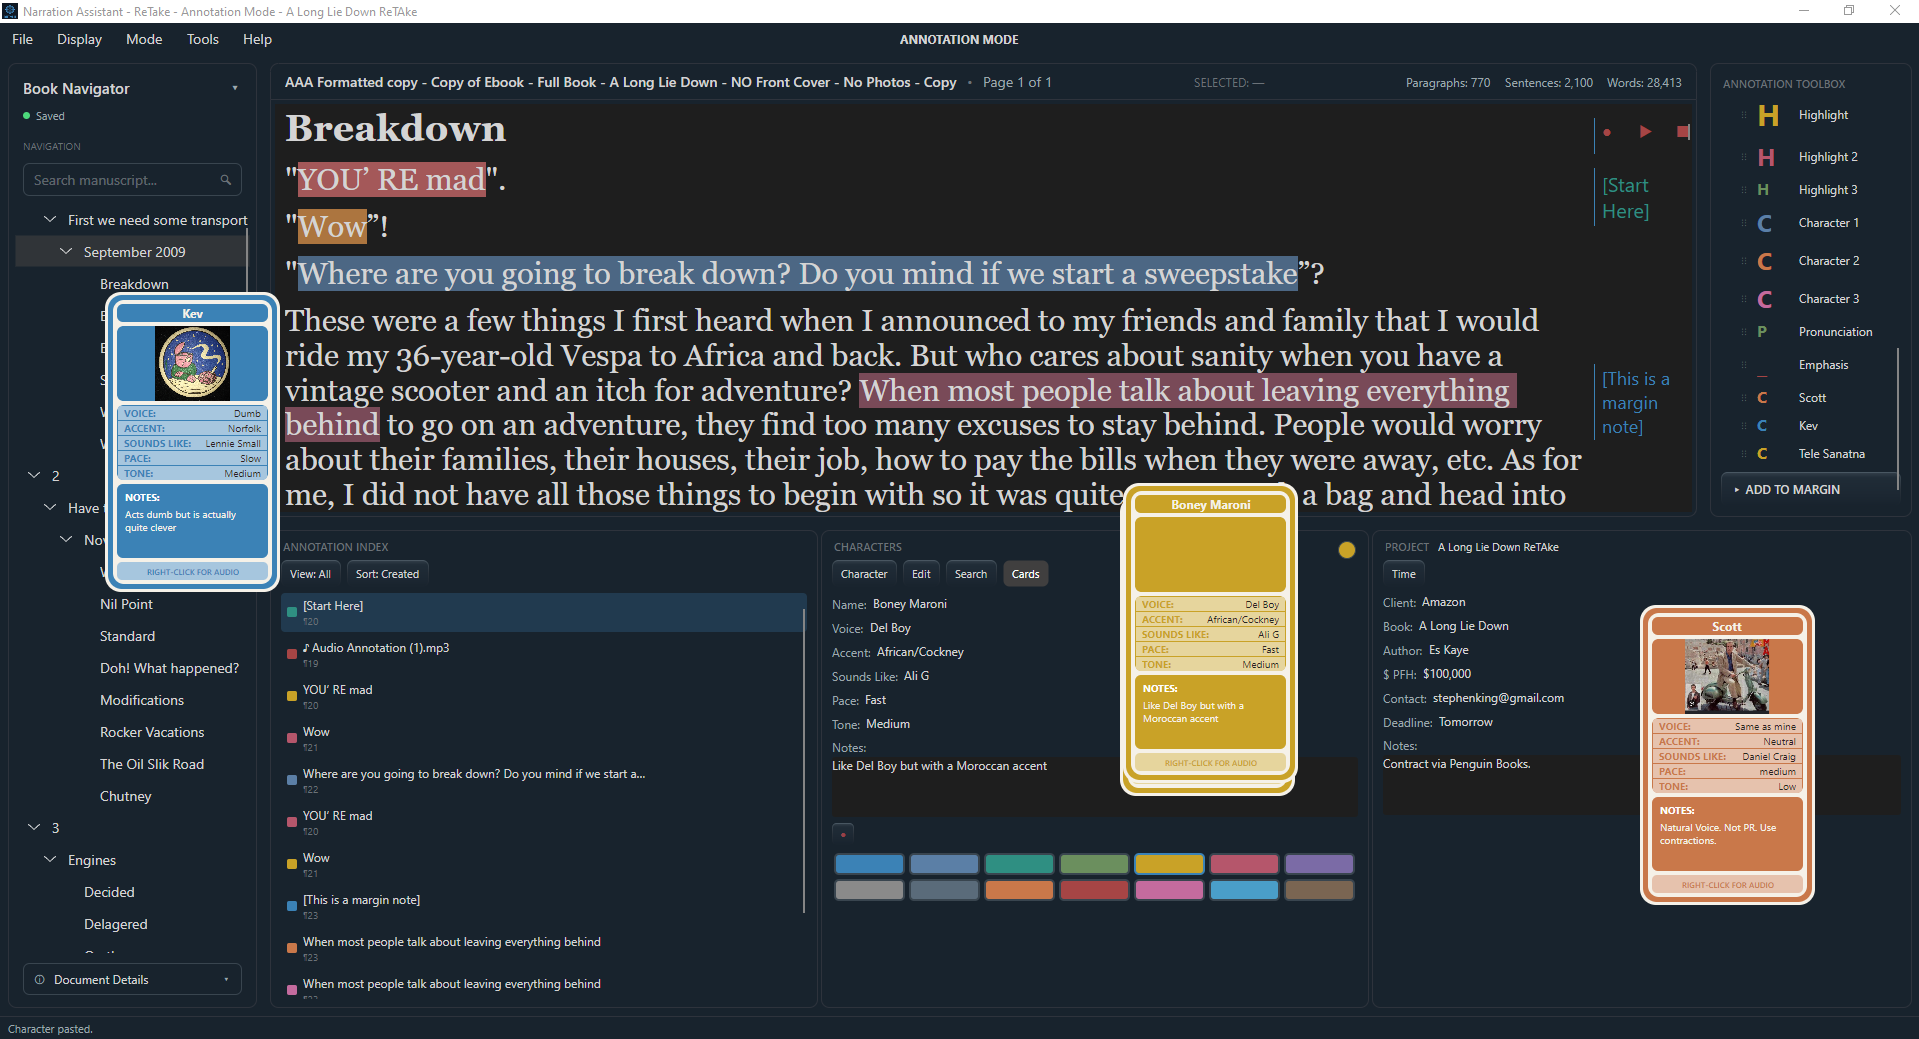
Task: Click the character audio record button below Notes
Action: (843, 834)
